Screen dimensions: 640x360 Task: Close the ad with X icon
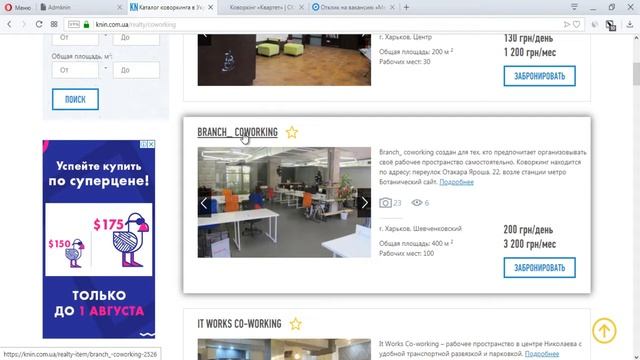click(151, 144)
